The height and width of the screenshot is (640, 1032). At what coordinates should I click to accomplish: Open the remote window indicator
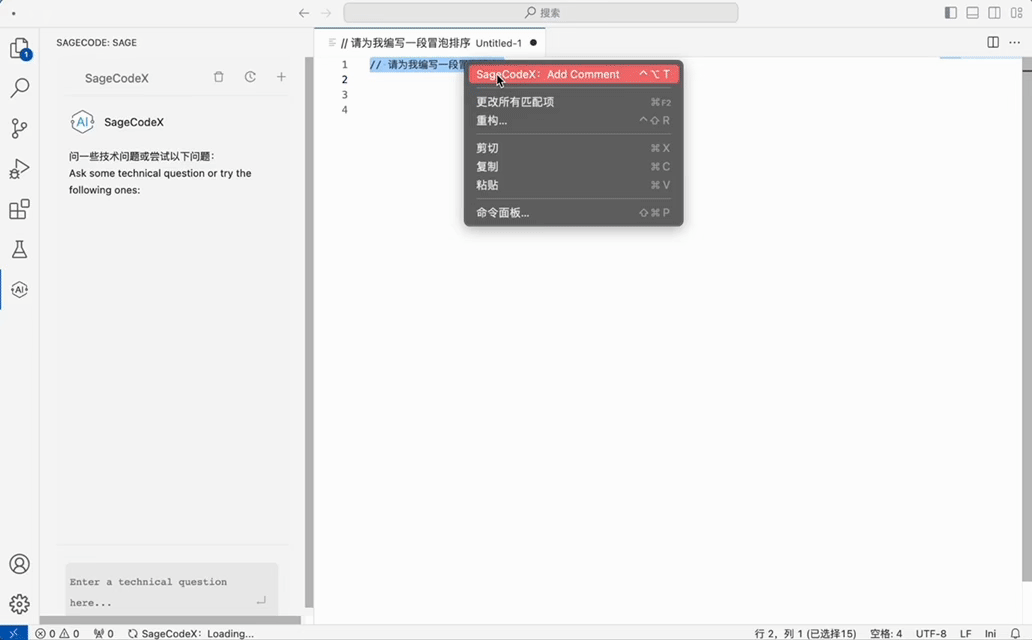pos(14,633)
